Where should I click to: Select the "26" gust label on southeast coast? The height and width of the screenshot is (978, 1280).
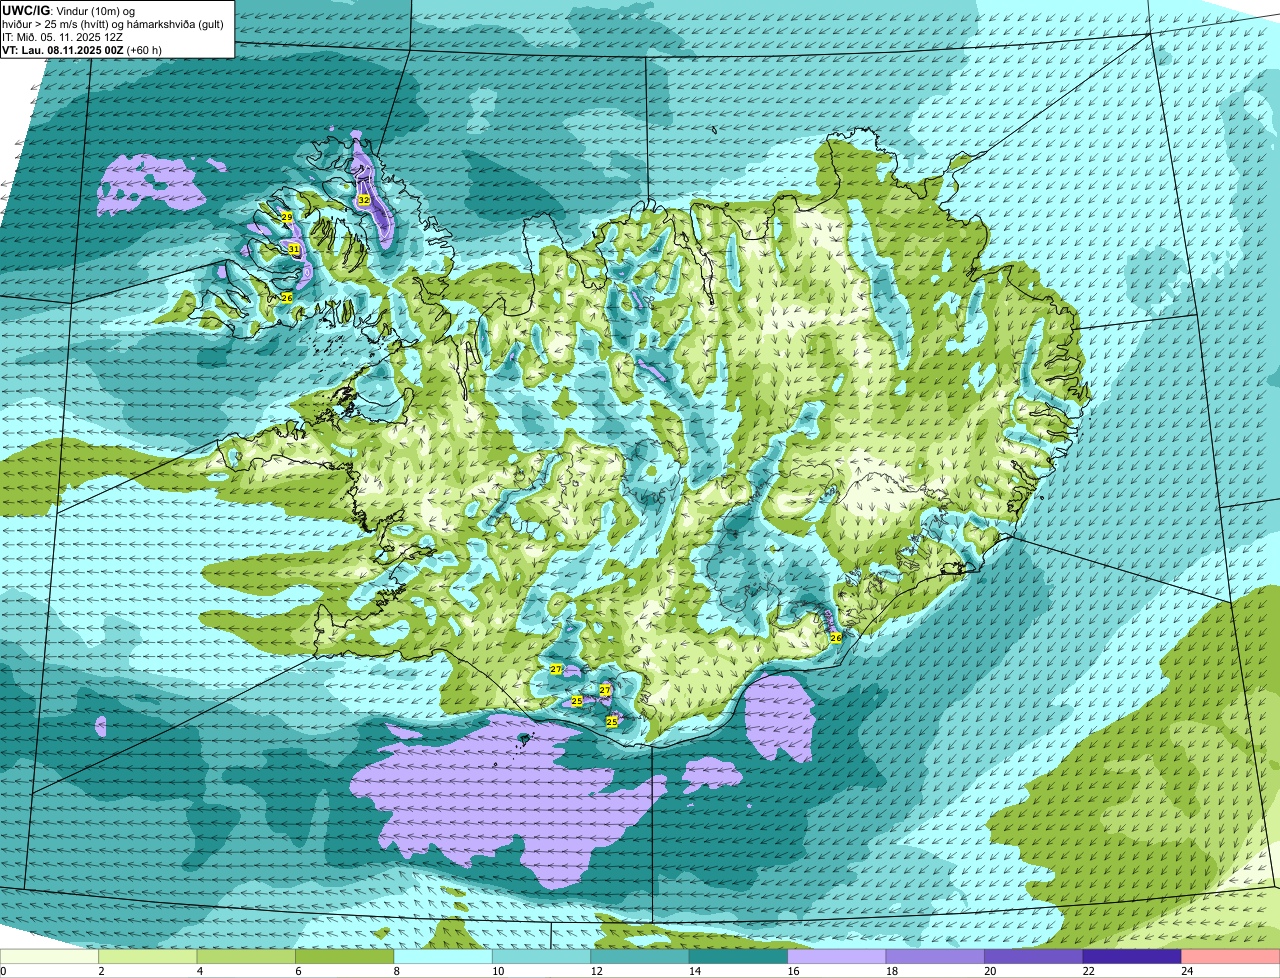click(x=836, y=637)
